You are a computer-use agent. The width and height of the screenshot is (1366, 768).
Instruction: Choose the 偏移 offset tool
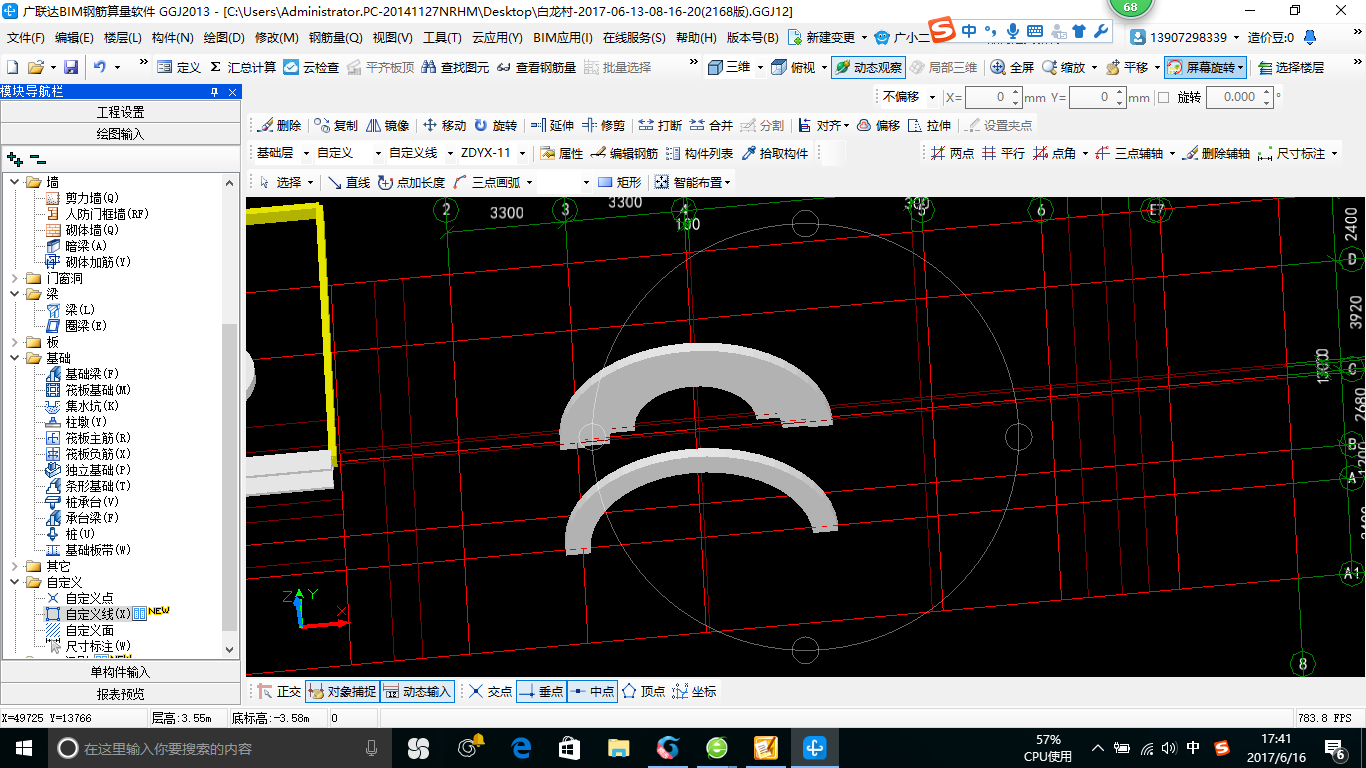(x=879, y=125)
